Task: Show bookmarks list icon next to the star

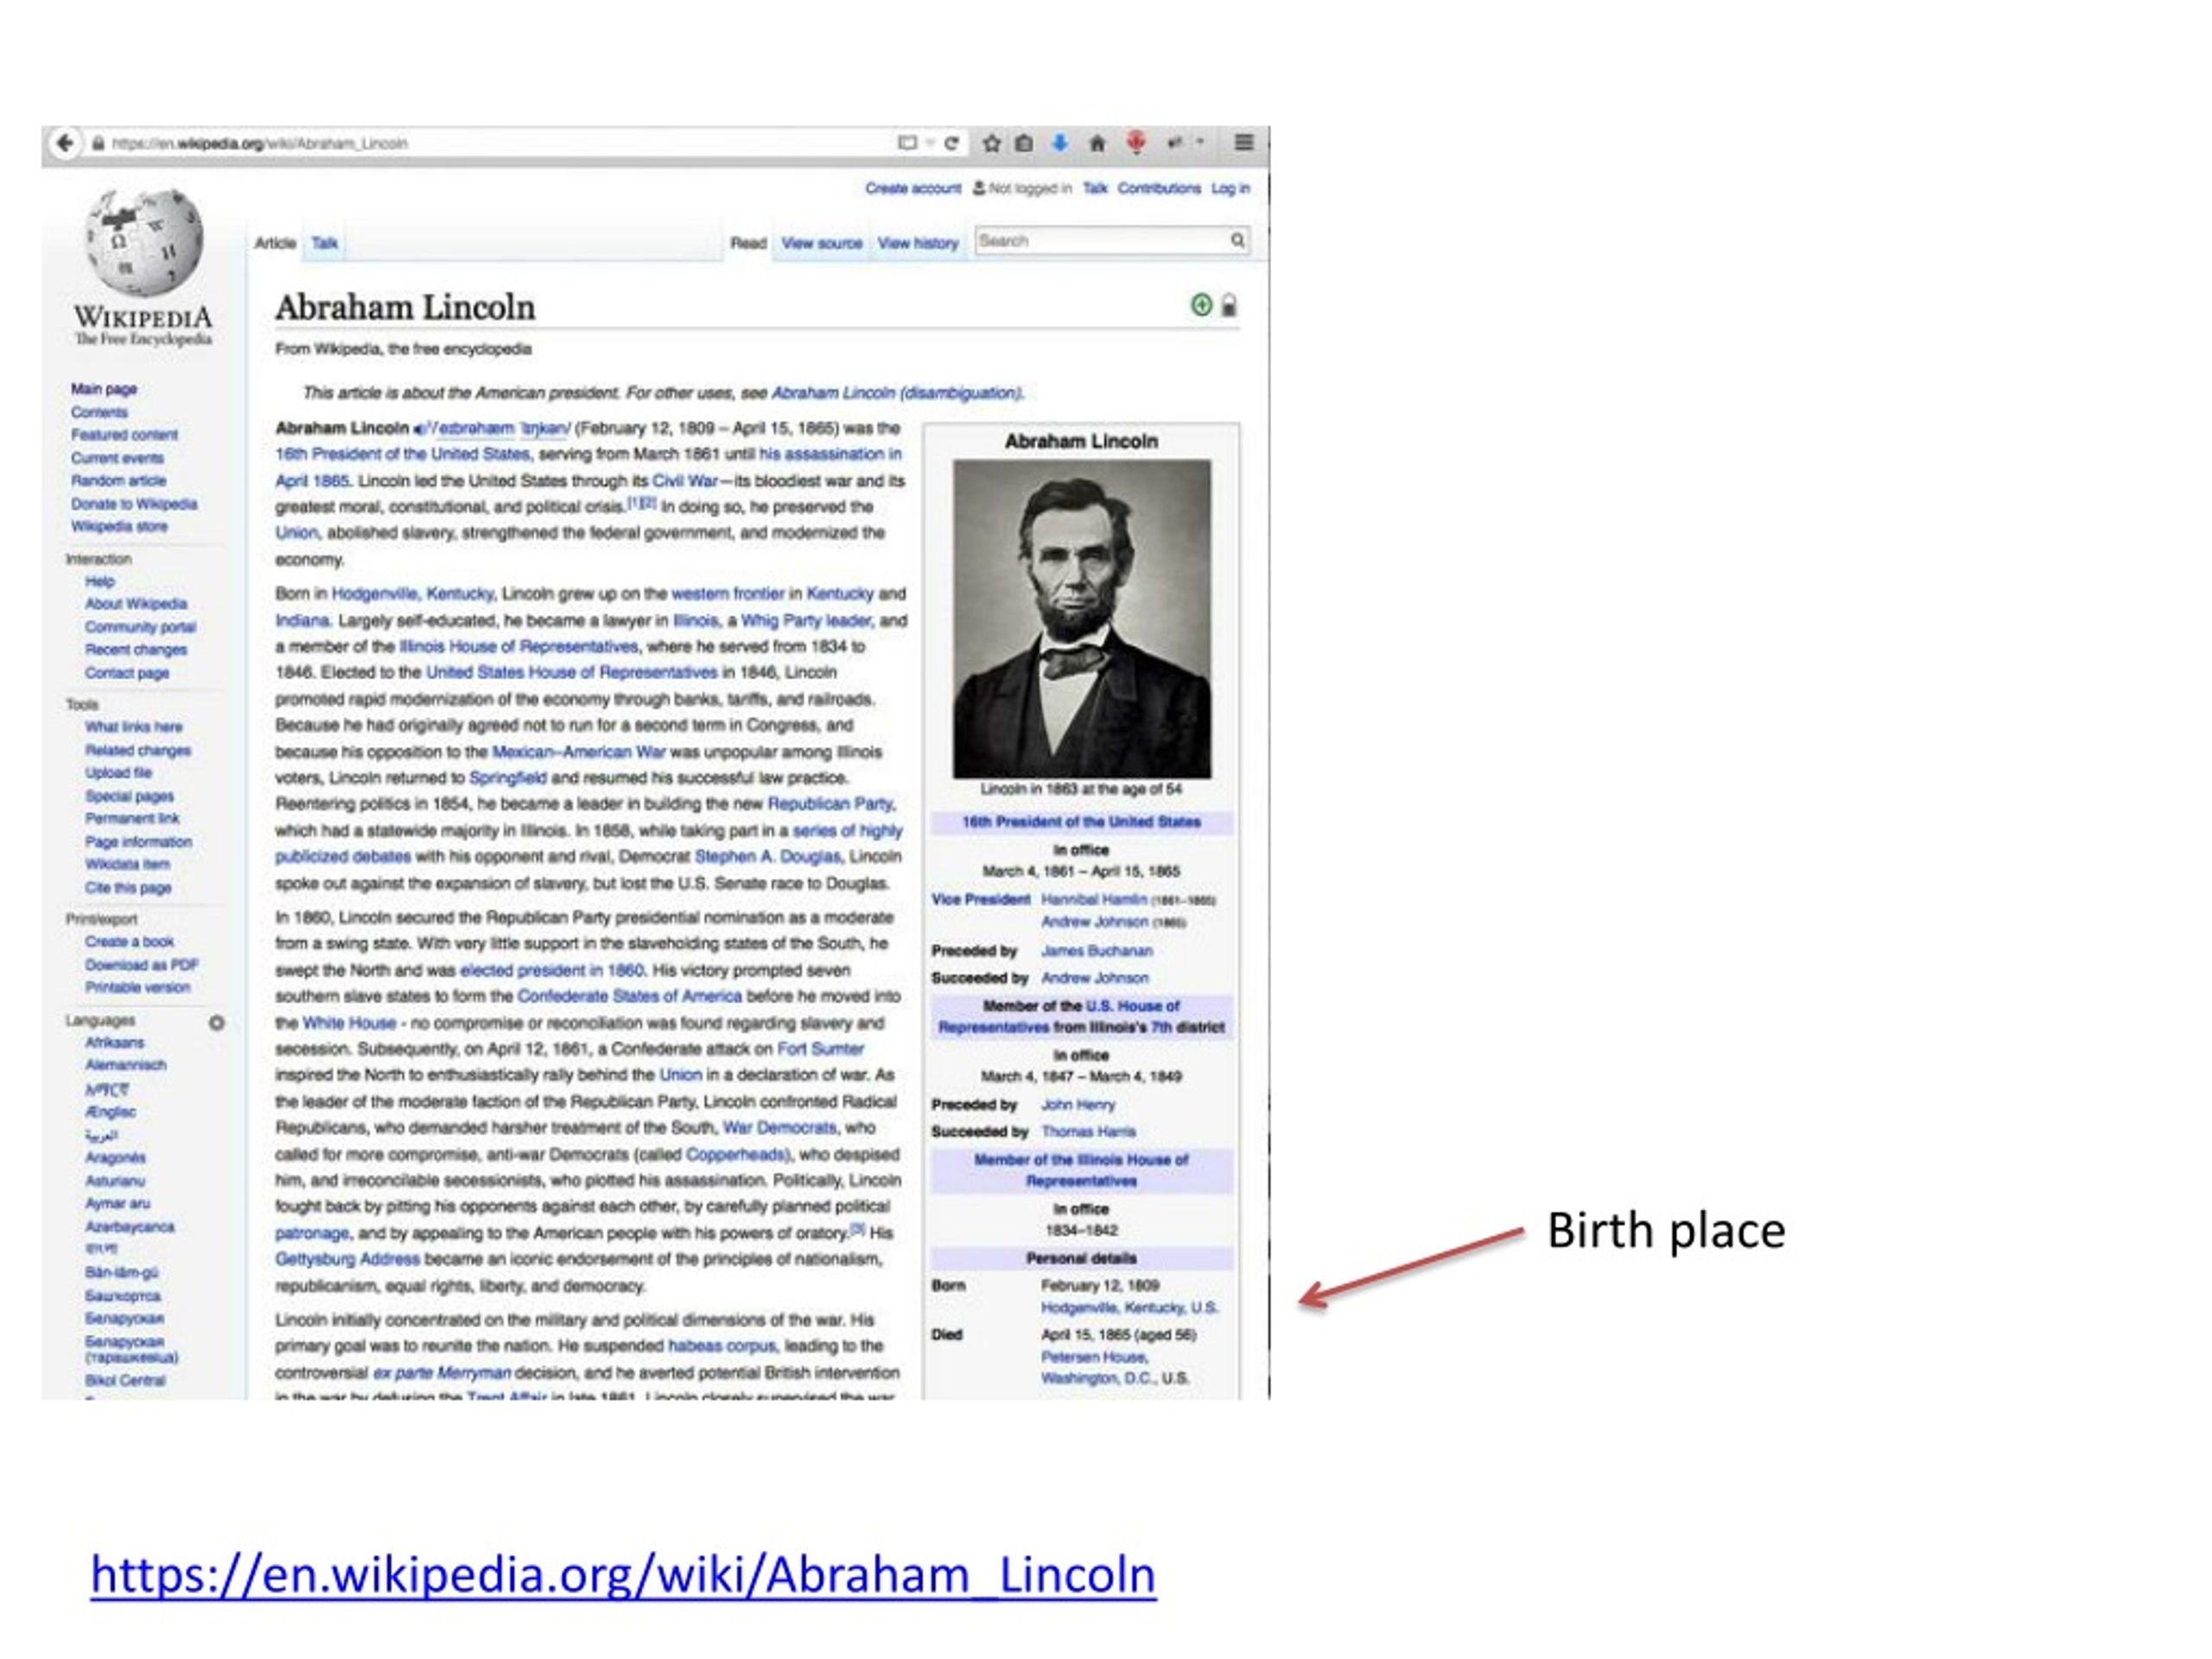Action: click(1024, 143)
